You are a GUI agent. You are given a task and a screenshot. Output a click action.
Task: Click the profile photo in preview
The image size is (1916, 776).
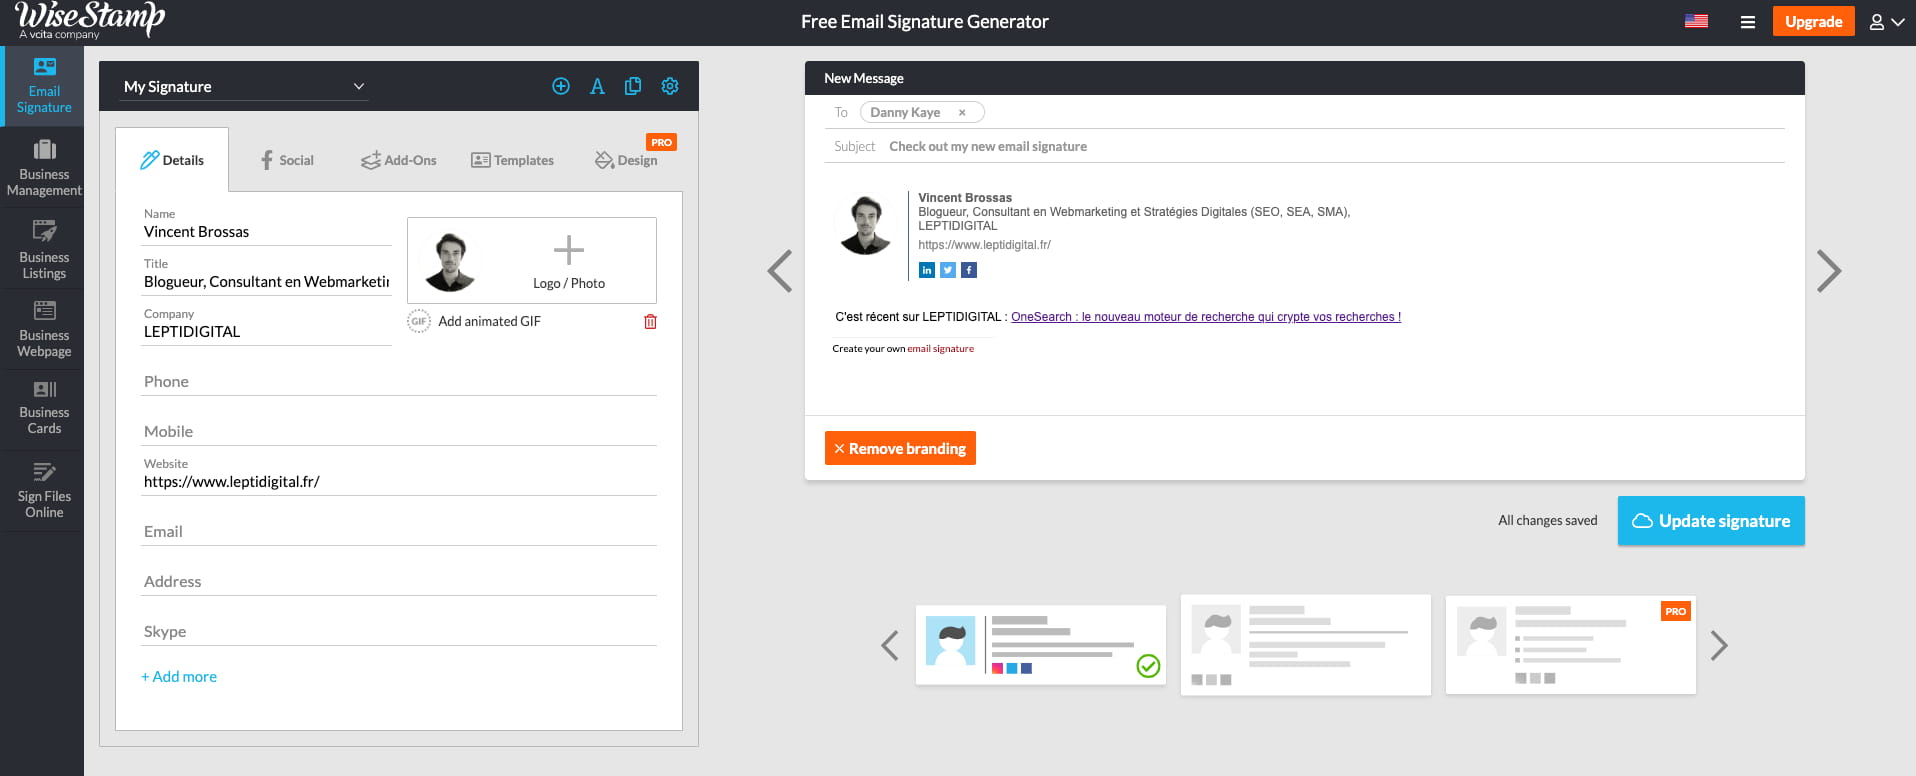[x=865, y=225]
